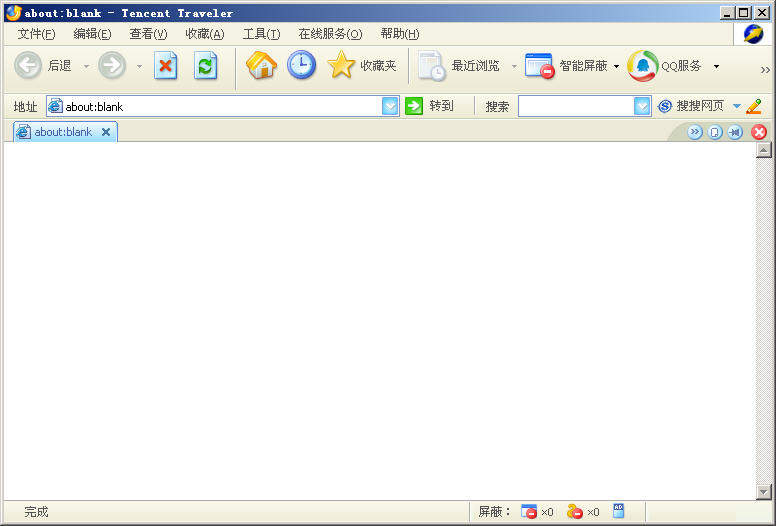Screen dimensions: 776x526
Task: Click the scrollbar up arrow
Action: [x=763, y=149]
